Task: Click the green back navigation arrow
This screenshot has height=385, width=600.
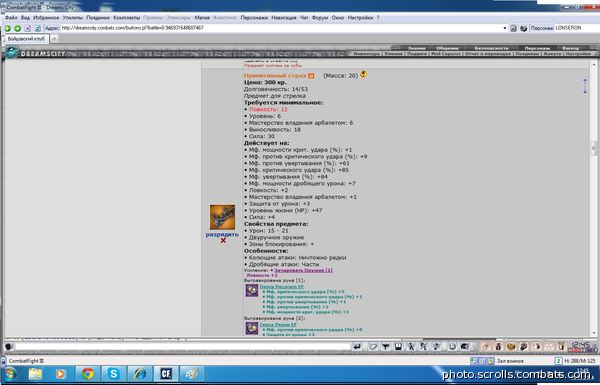Action: (x=8, y=28)
